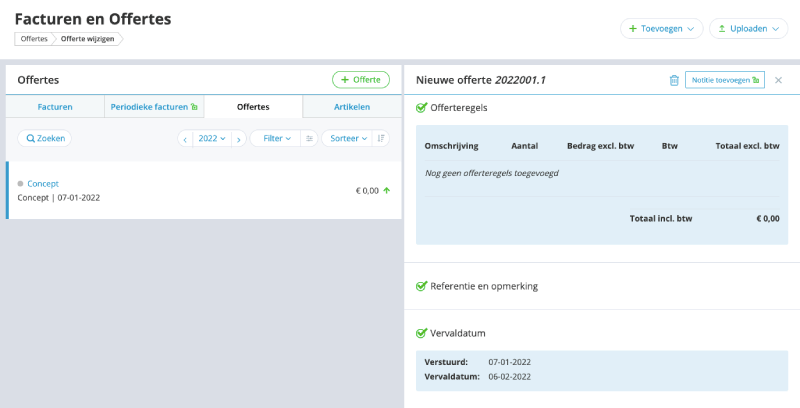Close the Nieuwe offerte panel
This screenshot has height=408, width=800.
click(779, 80)
